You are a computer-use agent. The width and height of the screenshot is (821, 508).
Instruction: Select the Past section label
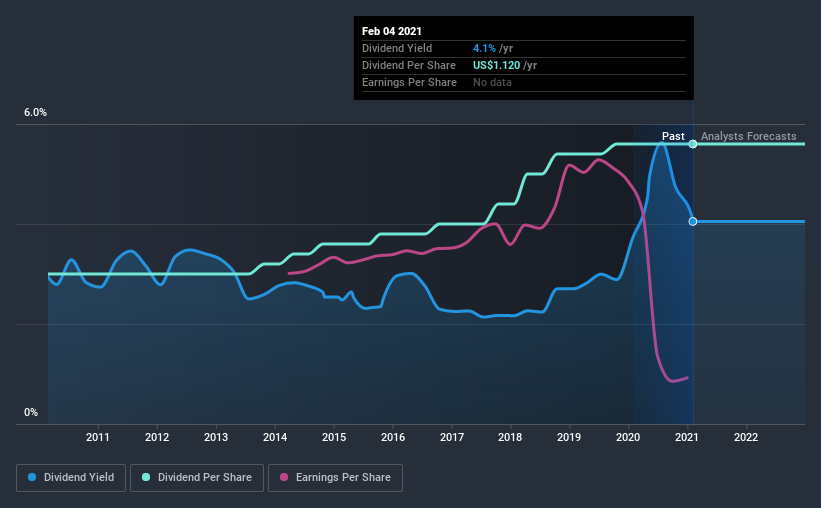tap(673, 136)
